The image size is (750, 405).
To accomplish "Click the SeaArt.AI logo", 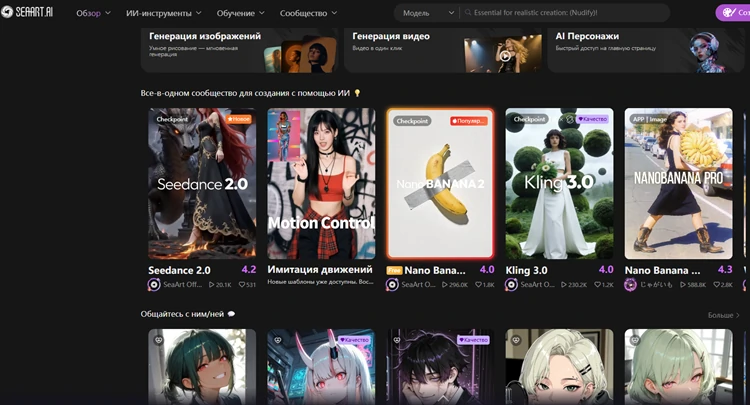I will pos(27,12).
